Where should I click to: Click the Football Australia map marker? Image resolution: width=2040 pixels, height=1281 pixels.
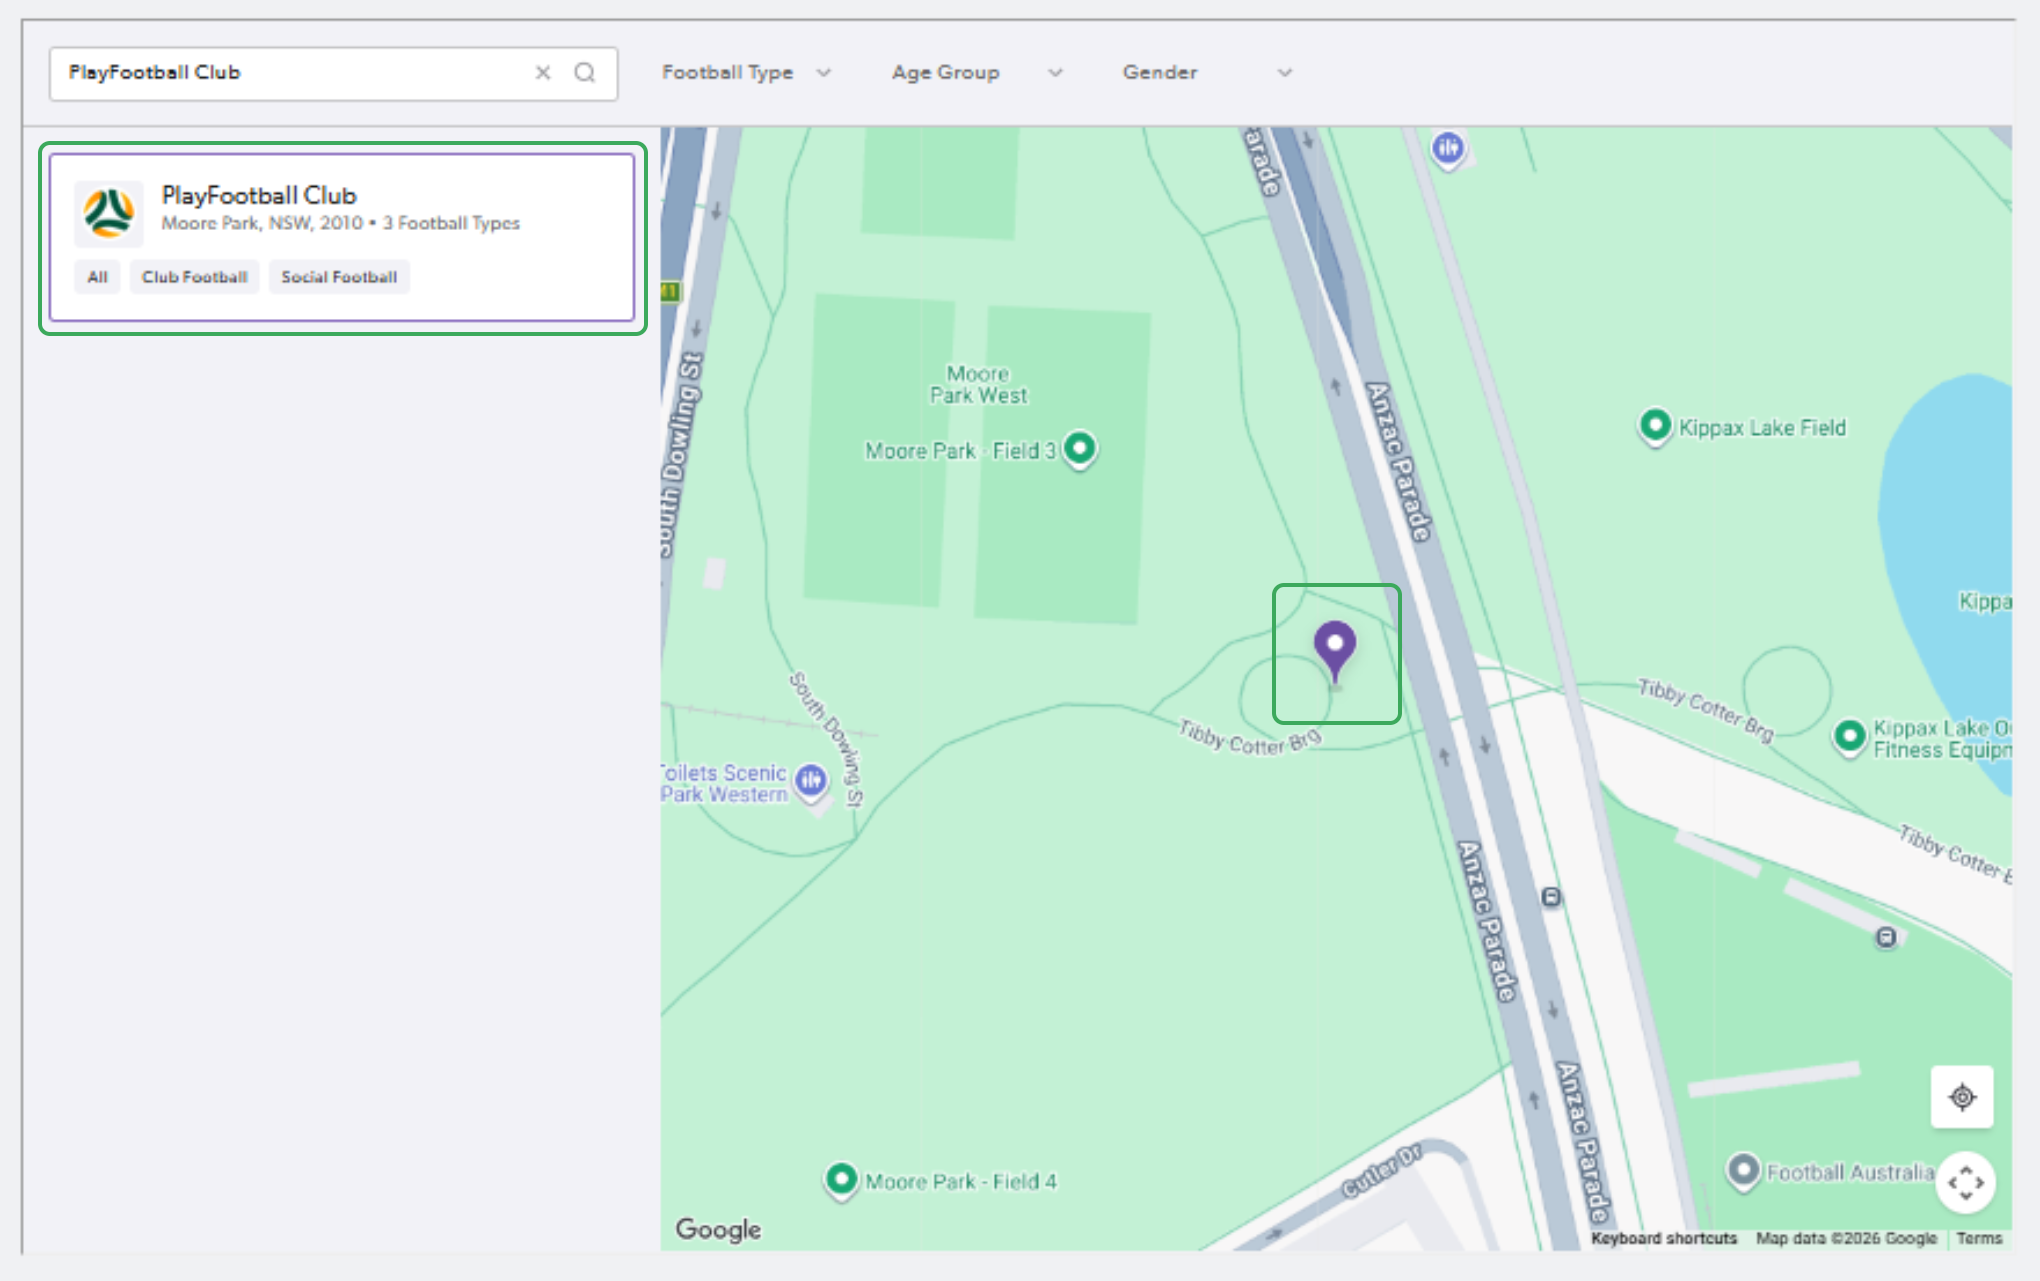coord(1743,1170)
